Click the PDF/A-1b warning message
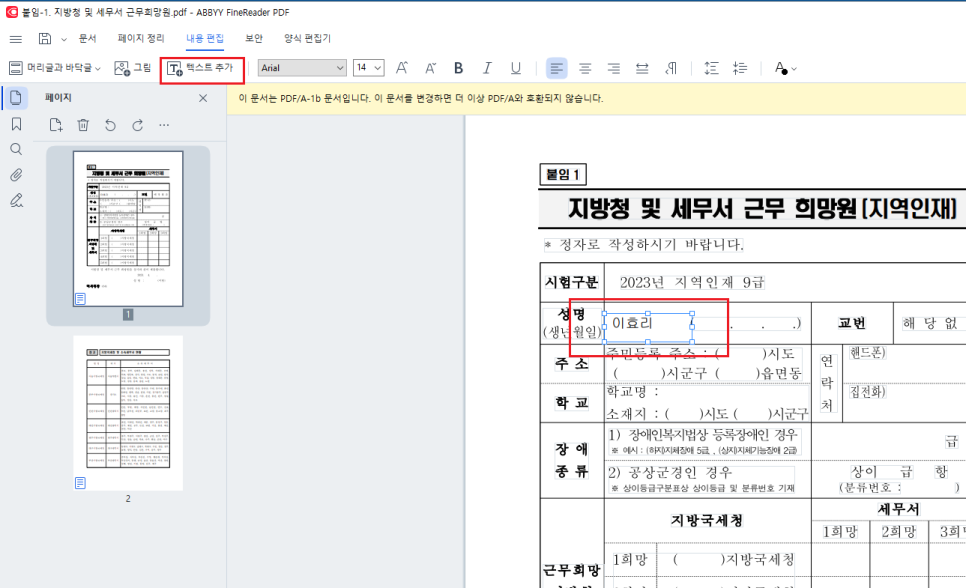Image resolution: width=966 pixels, height=588 pixels. 421,99
